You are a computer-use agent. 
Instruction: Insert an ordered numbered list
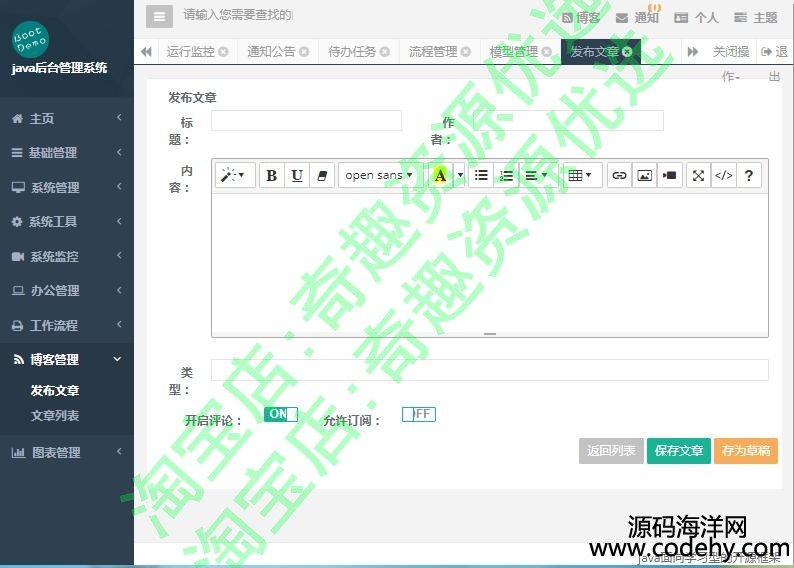[x=506, y=175]
